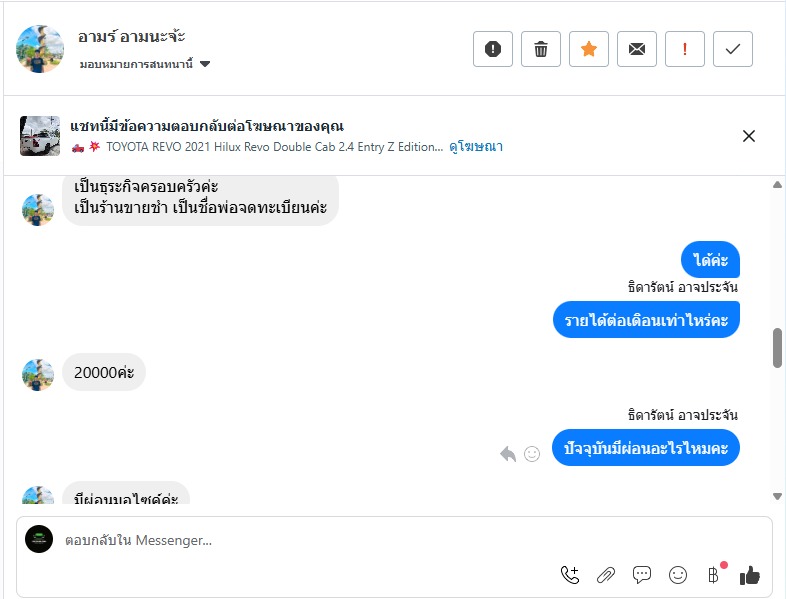The height and width of the screenshot is (599, 786).
Task: Click the phone call request icon
Action: point(570,575)
